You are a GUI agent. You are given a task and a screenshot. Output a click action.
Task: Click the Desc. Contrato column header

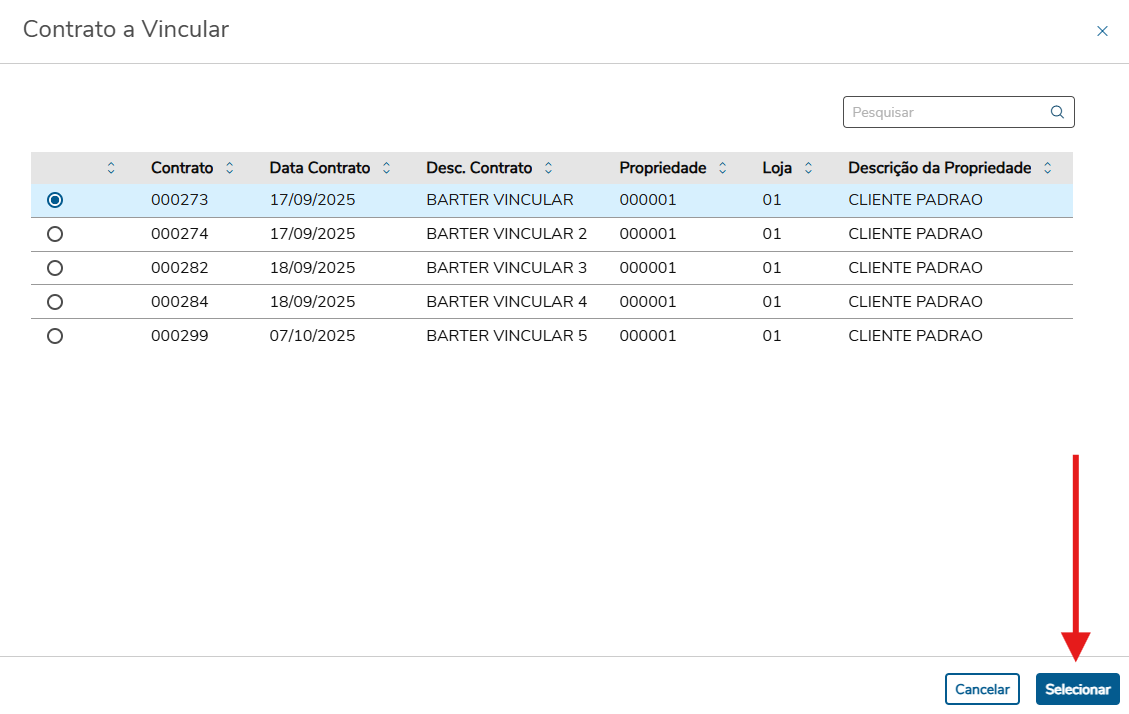tap(479, 168)
